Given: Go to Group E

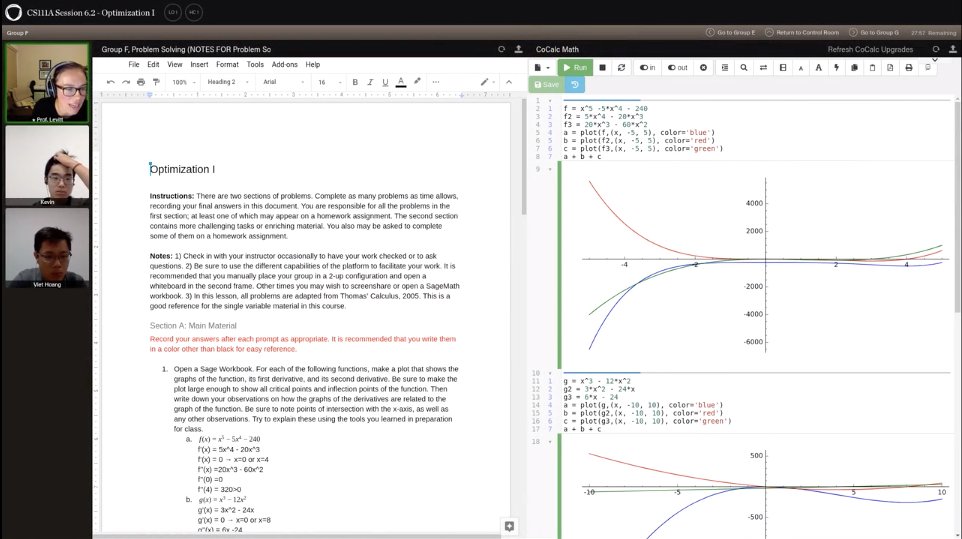Looking at the screenshot, I should click(731, 32).
